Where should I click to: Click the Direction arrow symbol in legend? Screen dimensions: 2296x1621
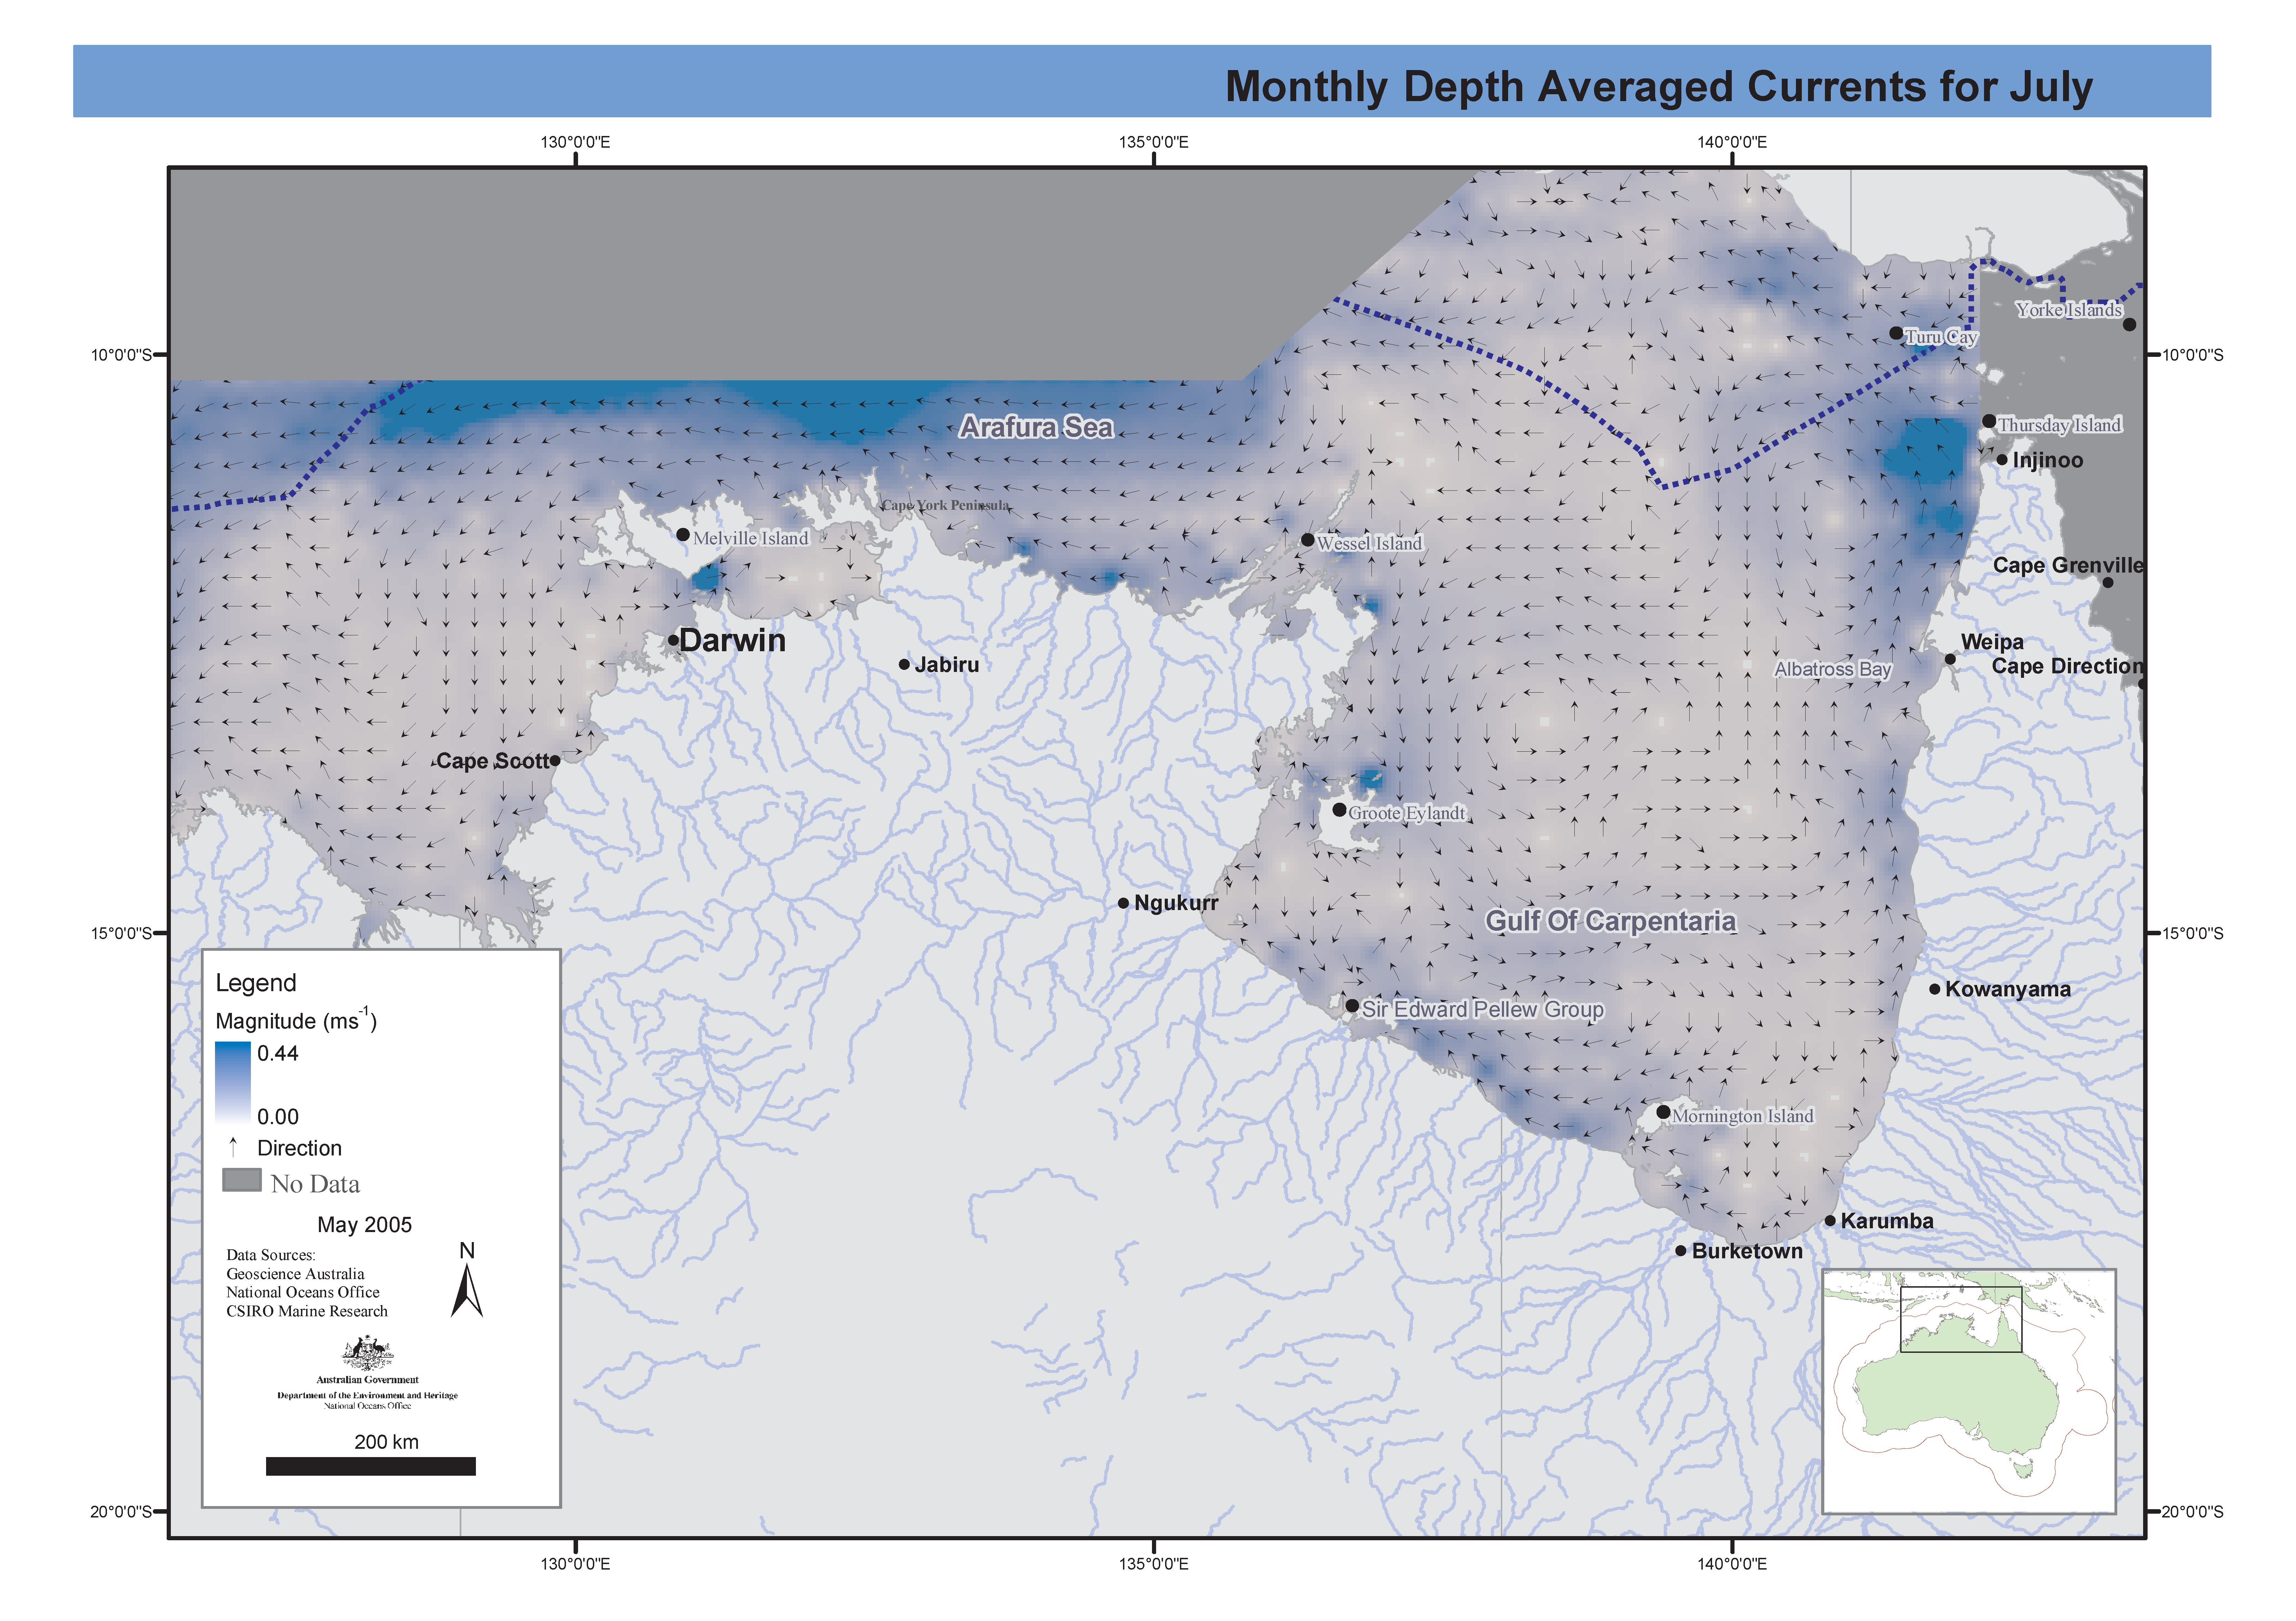(x=233, y=1147)
